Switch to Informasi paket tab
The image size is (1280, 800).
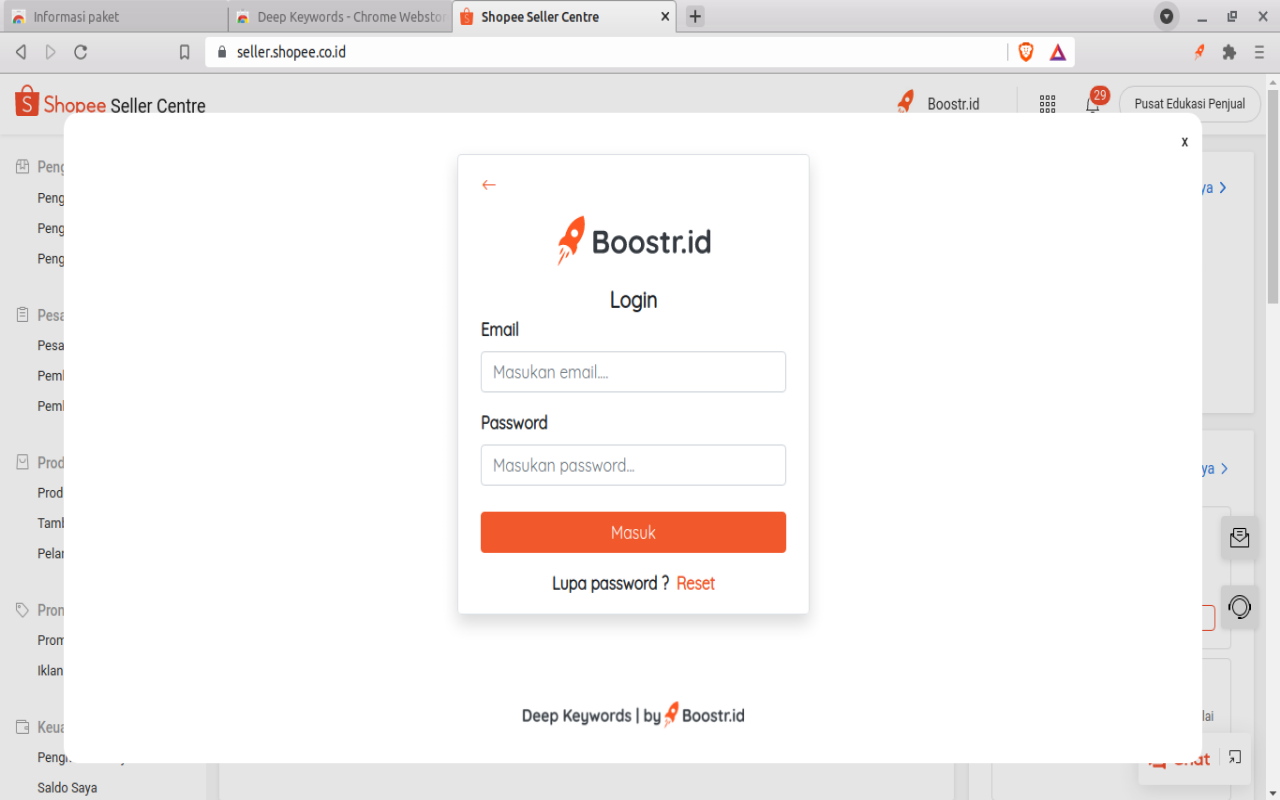pos(114,17)
